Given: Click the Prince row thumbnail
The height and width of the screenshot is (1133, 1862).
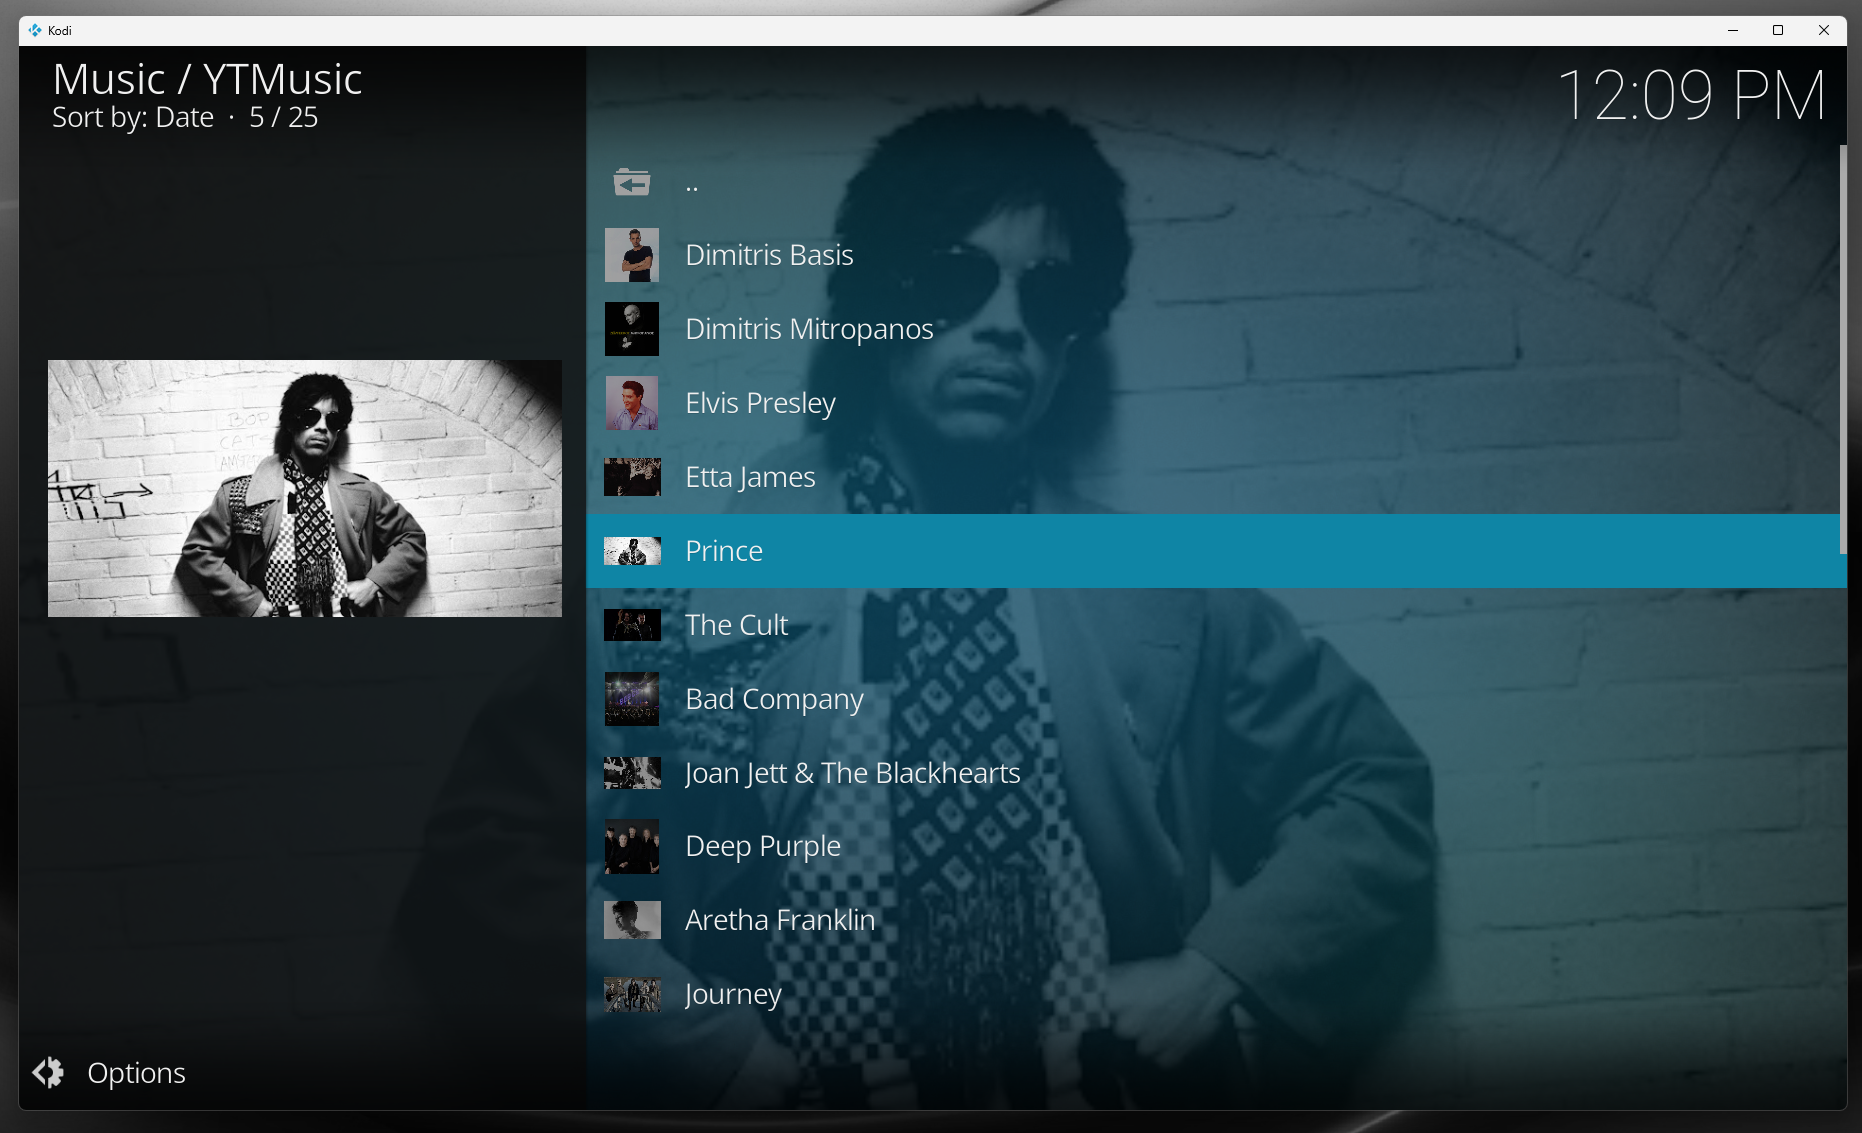Looking at the screenshot, I should click(x=632, y=551).
